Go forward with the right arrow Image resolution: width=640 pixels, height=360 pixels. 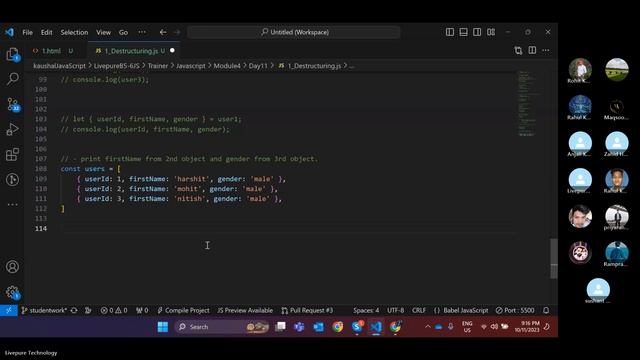click(177, 32)
